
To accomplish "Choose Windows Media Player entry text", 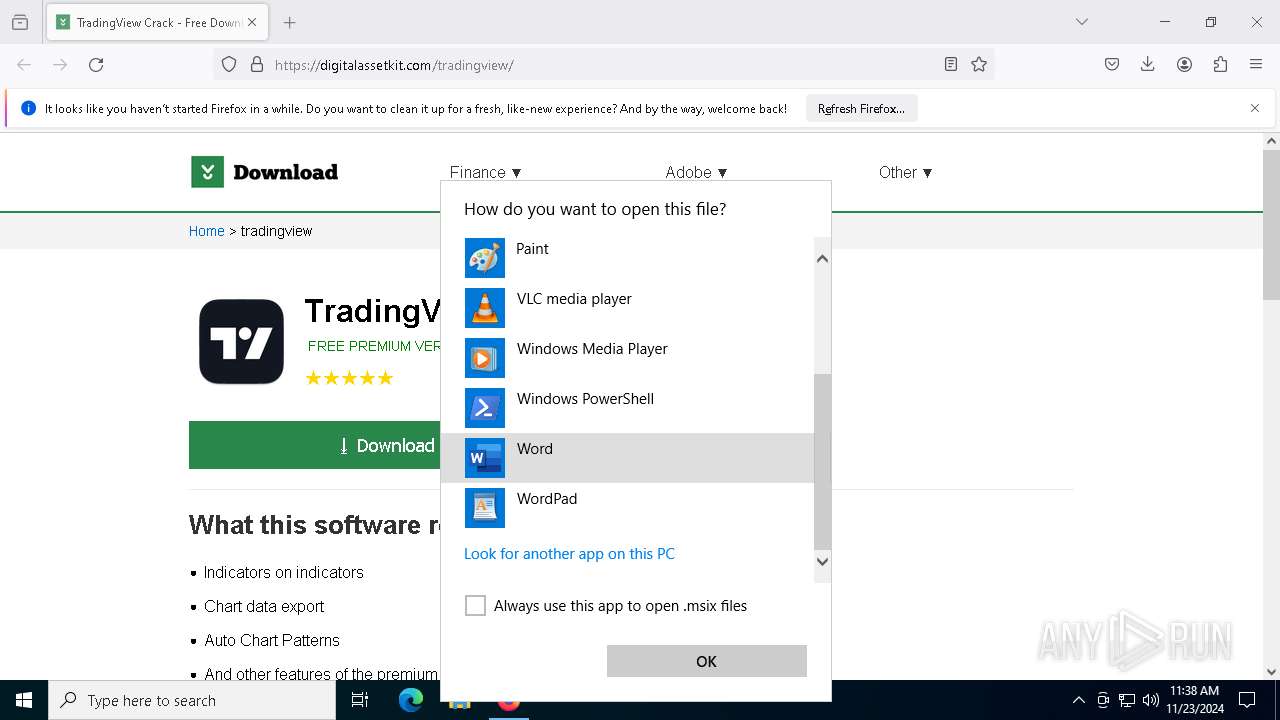I will [592, 348].
